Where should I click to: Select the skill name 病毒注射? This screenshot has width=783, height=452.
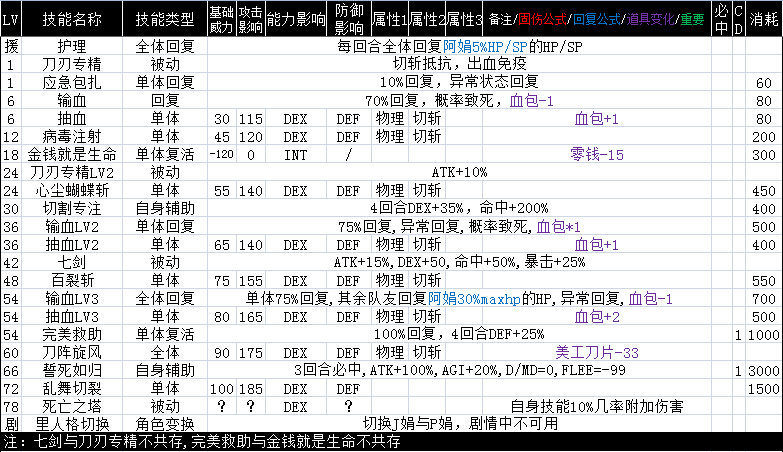click(x=72, y=136)
